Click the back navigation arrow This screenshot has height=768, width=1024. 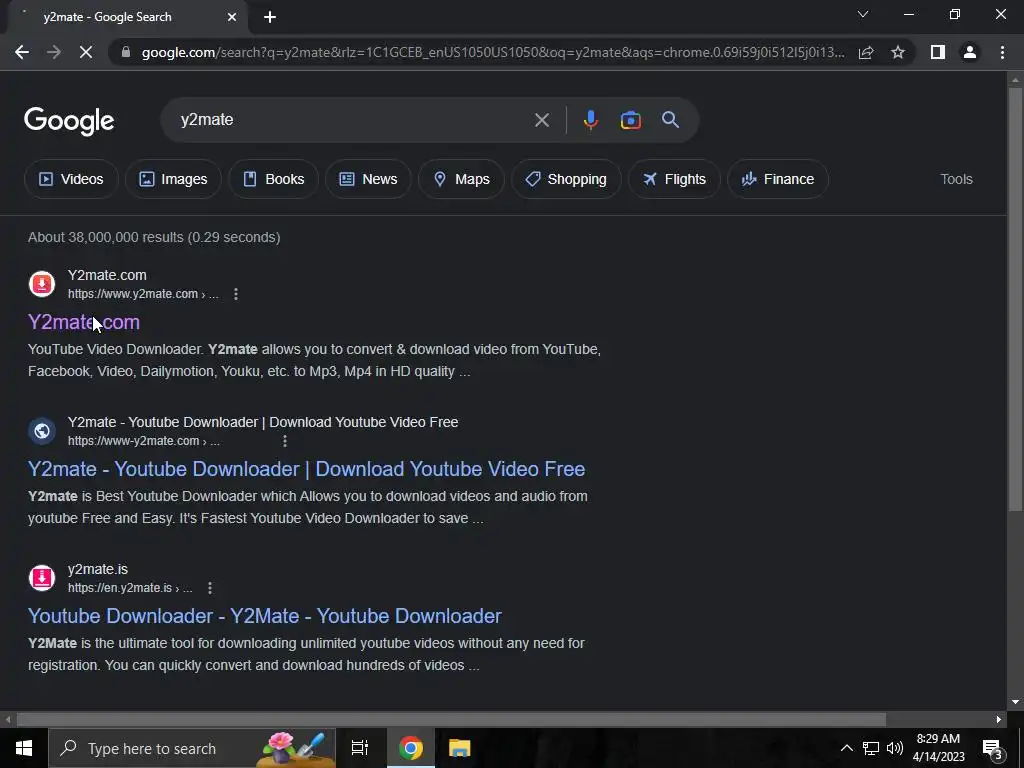[22, 52]
